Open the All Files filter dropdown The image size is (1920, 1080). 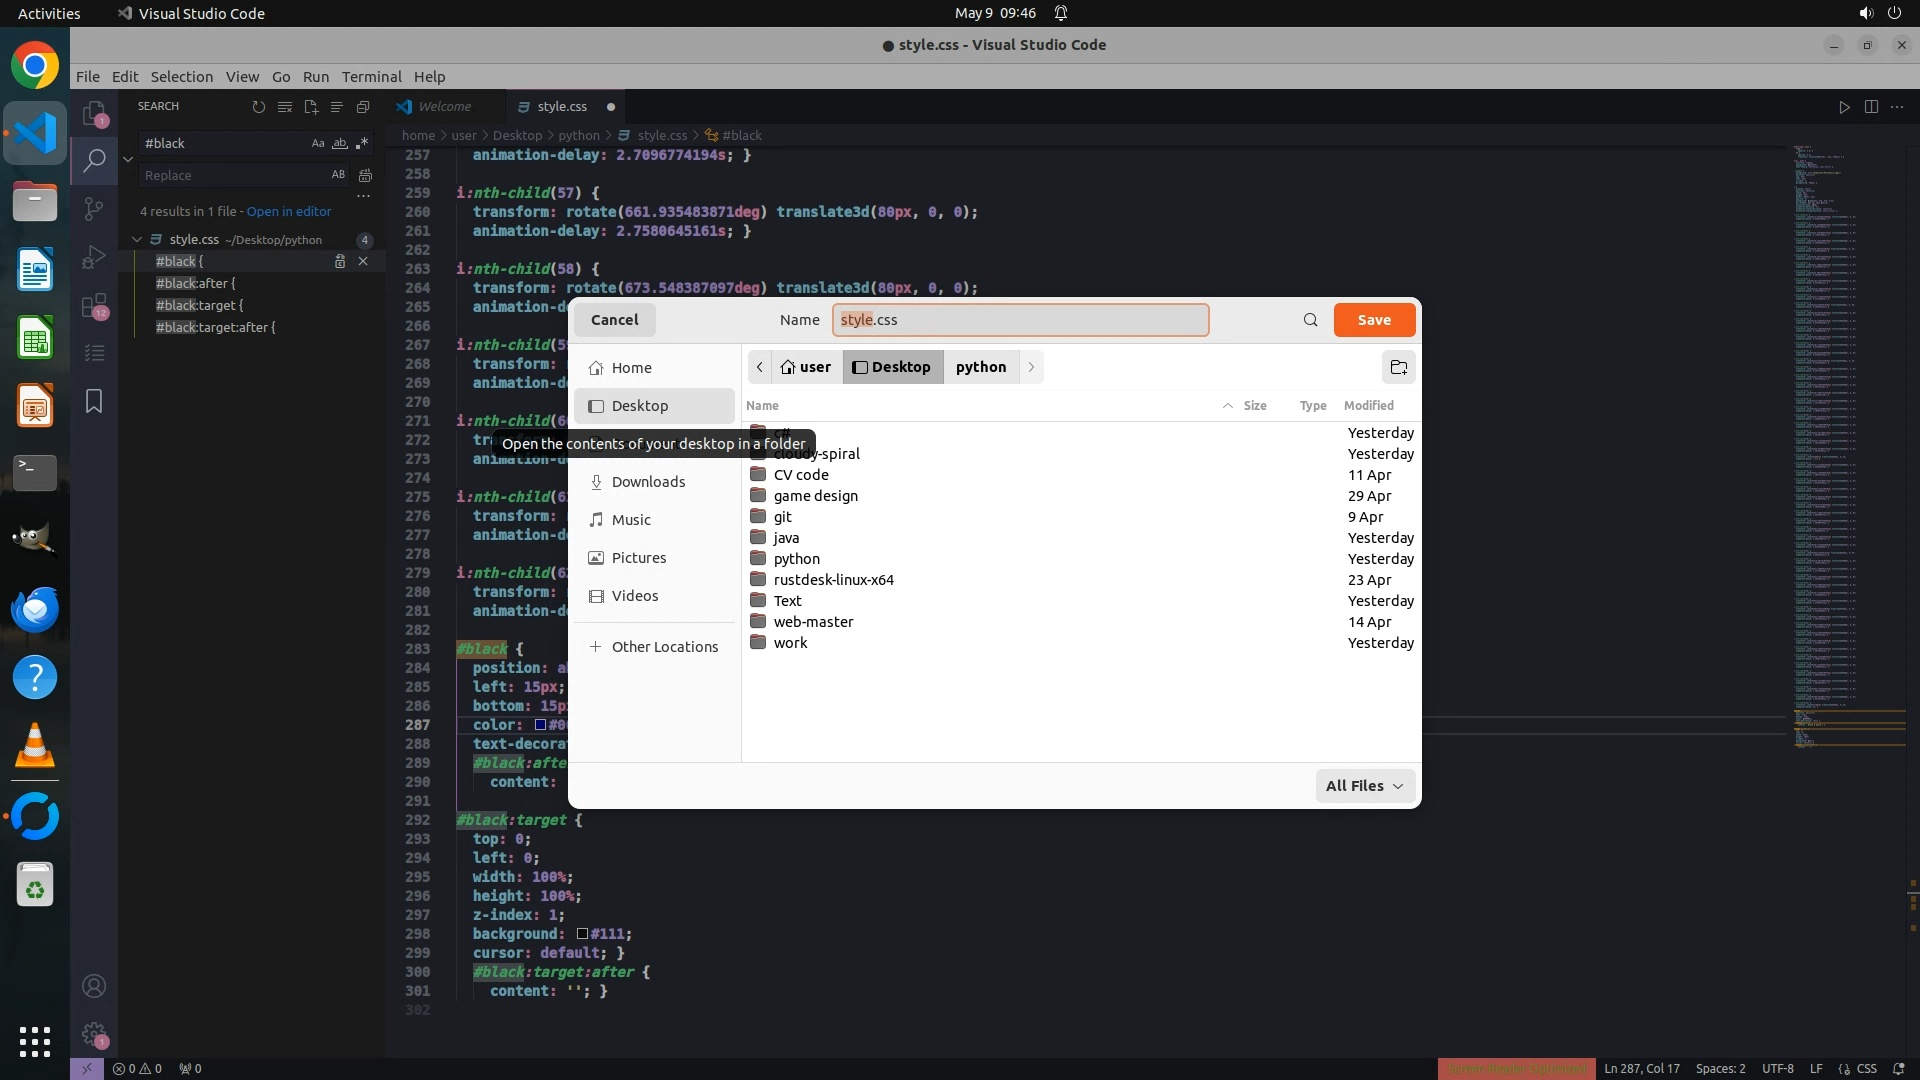(1364, 786)
